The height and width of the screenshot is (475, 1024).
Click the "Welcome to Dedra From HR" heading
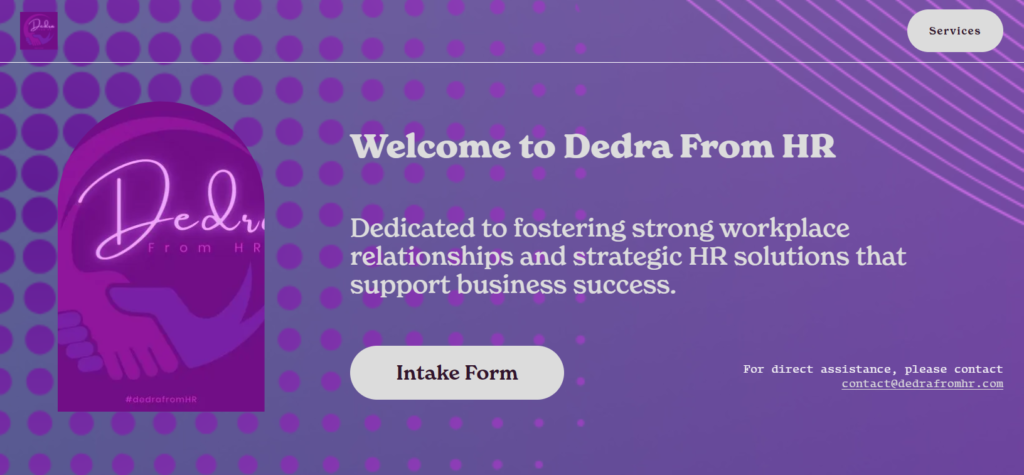click(x=593, y=147)
